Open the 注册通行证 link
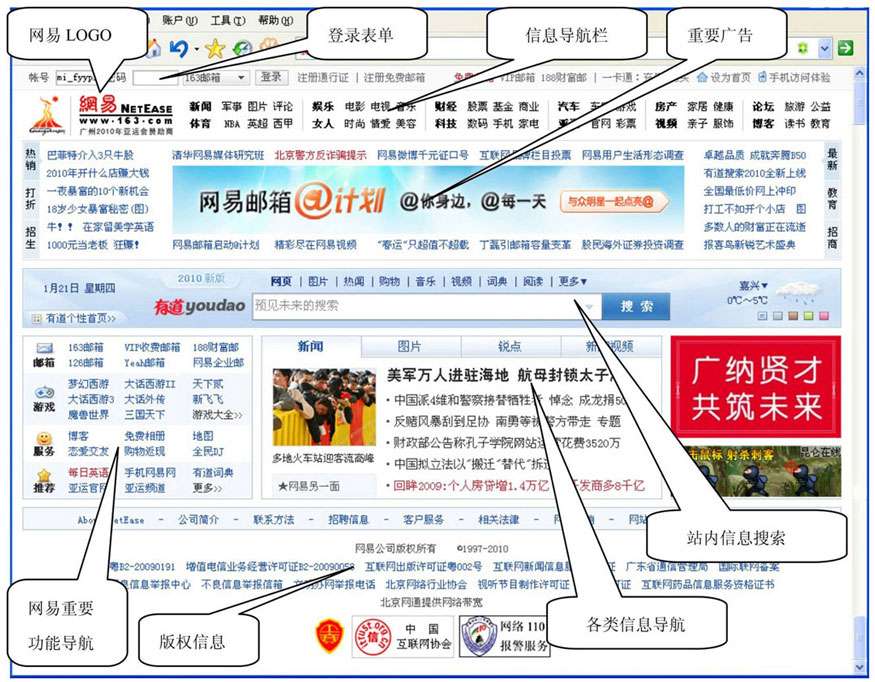875x682 pixels. click(323, 78)
